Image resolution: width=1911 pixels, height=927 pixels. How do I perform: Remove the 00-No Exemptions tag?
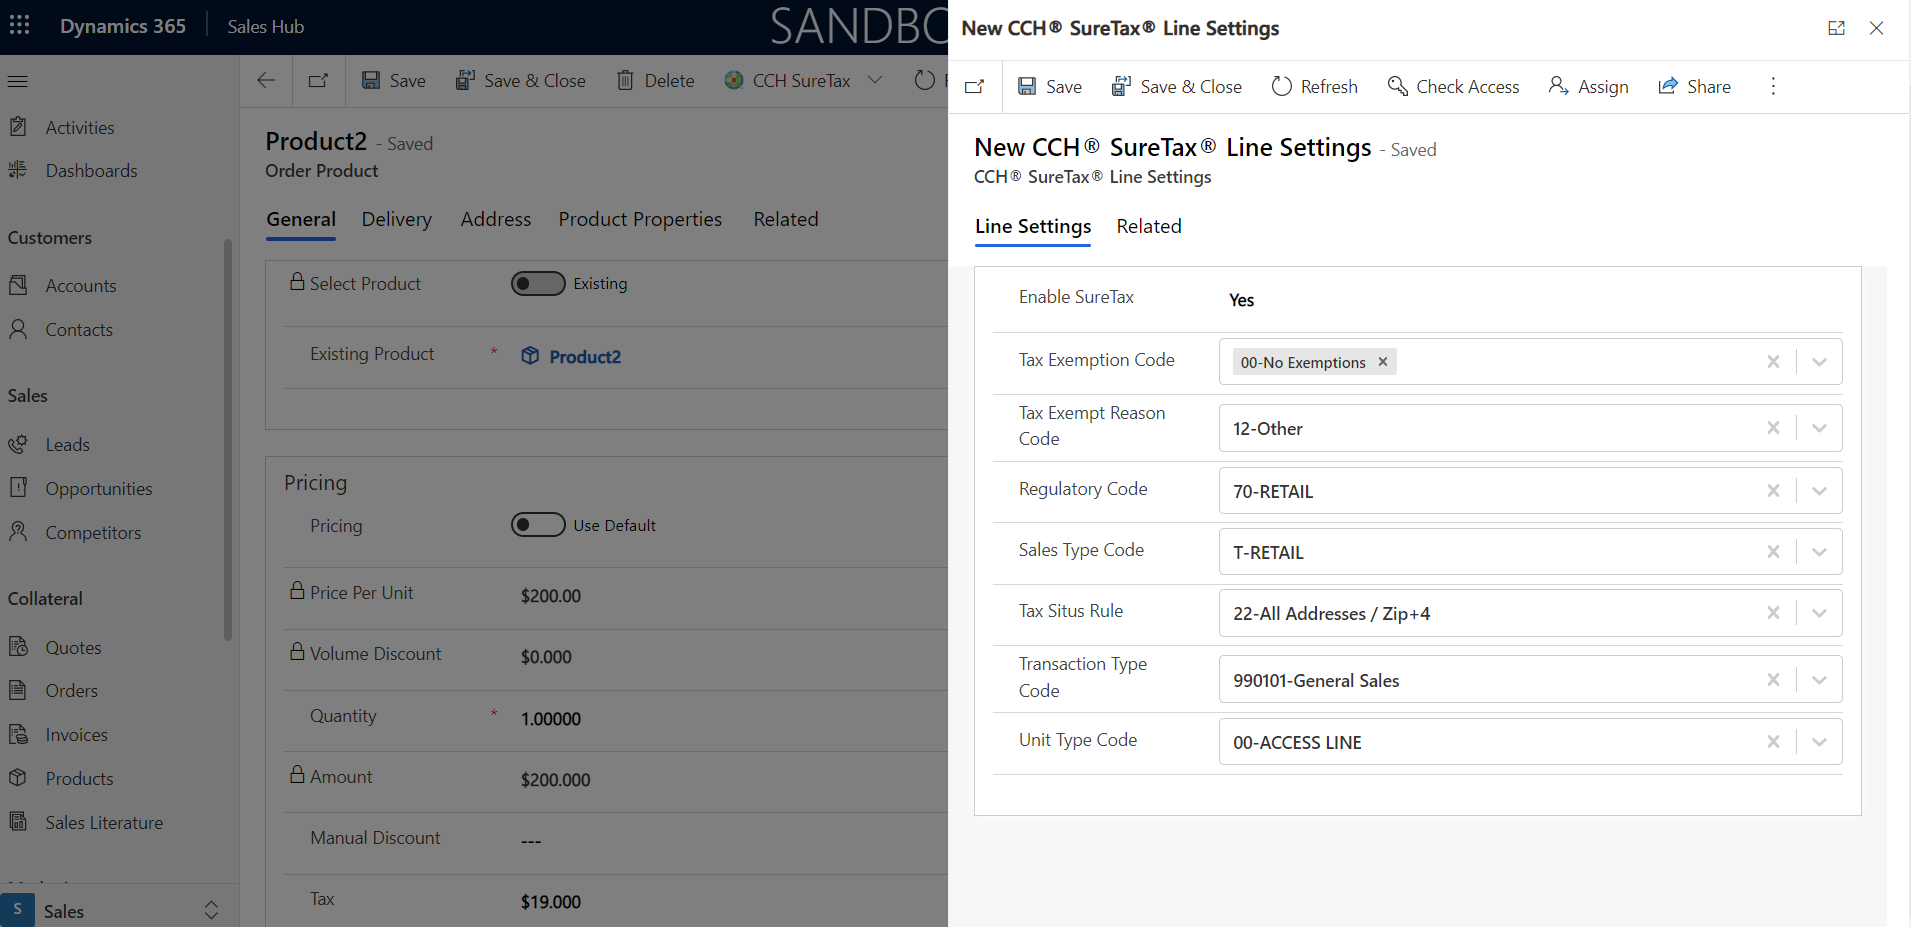(x=1383, y=362)
